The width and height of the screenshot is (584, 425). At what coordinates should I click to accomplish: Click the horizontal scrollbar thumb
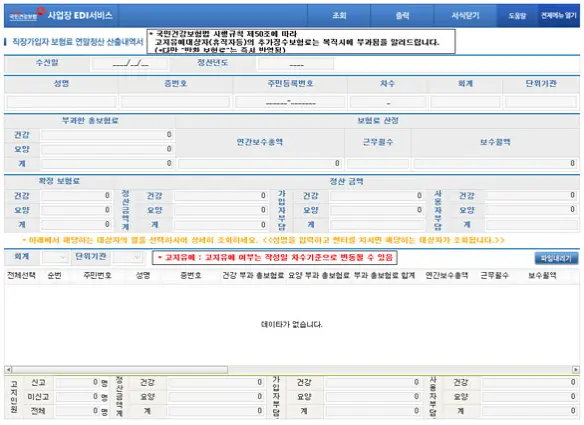click(x=120, y=370)
